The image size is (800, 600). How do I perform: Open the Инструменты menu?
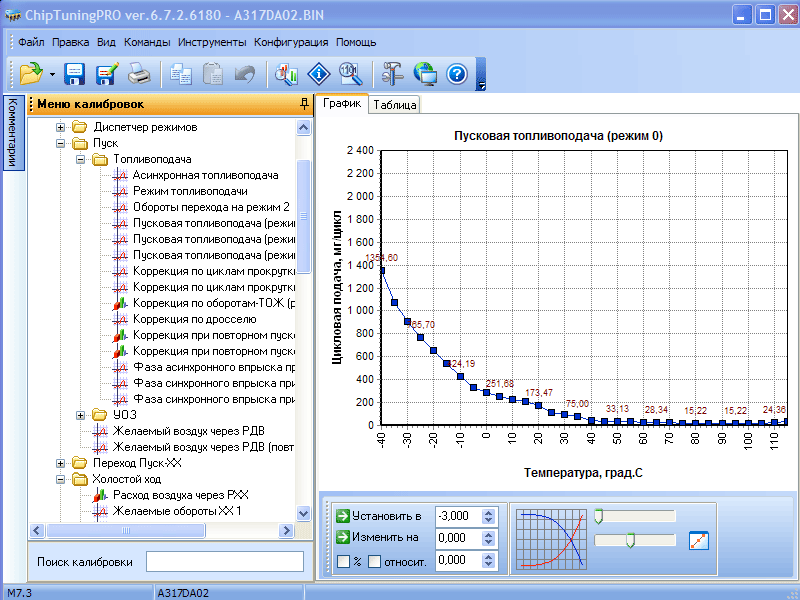(212, 42)
